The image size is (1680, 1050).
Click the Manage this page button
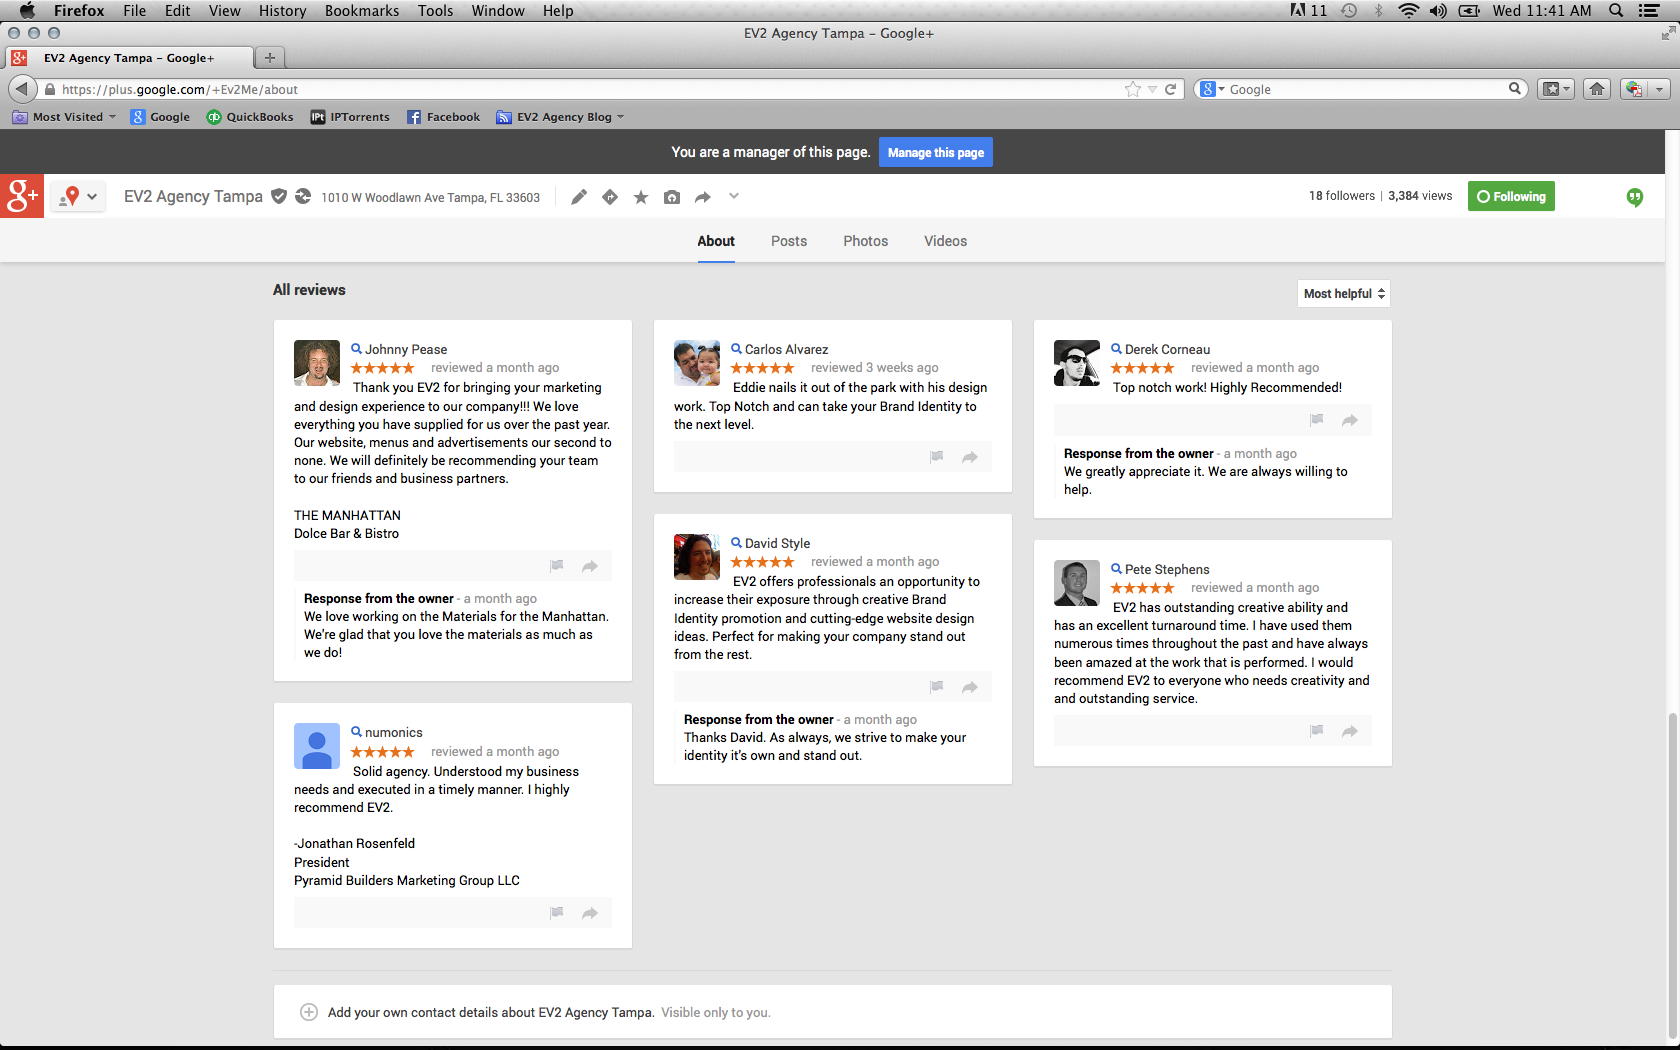tap(935, 152)
